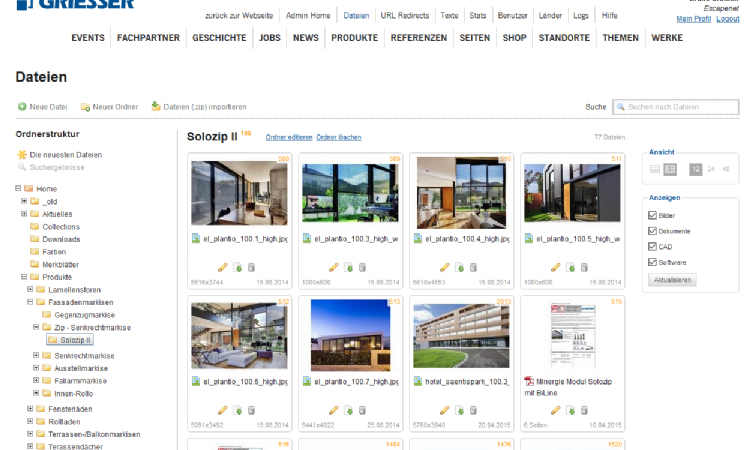
Task: Open URL Redirects admin tab
Action: [x=403, y=16]
